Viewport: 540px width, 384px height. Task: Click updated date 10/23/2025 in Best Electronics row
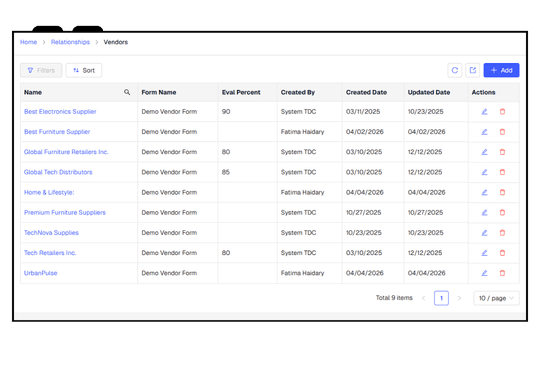point(426,112)
